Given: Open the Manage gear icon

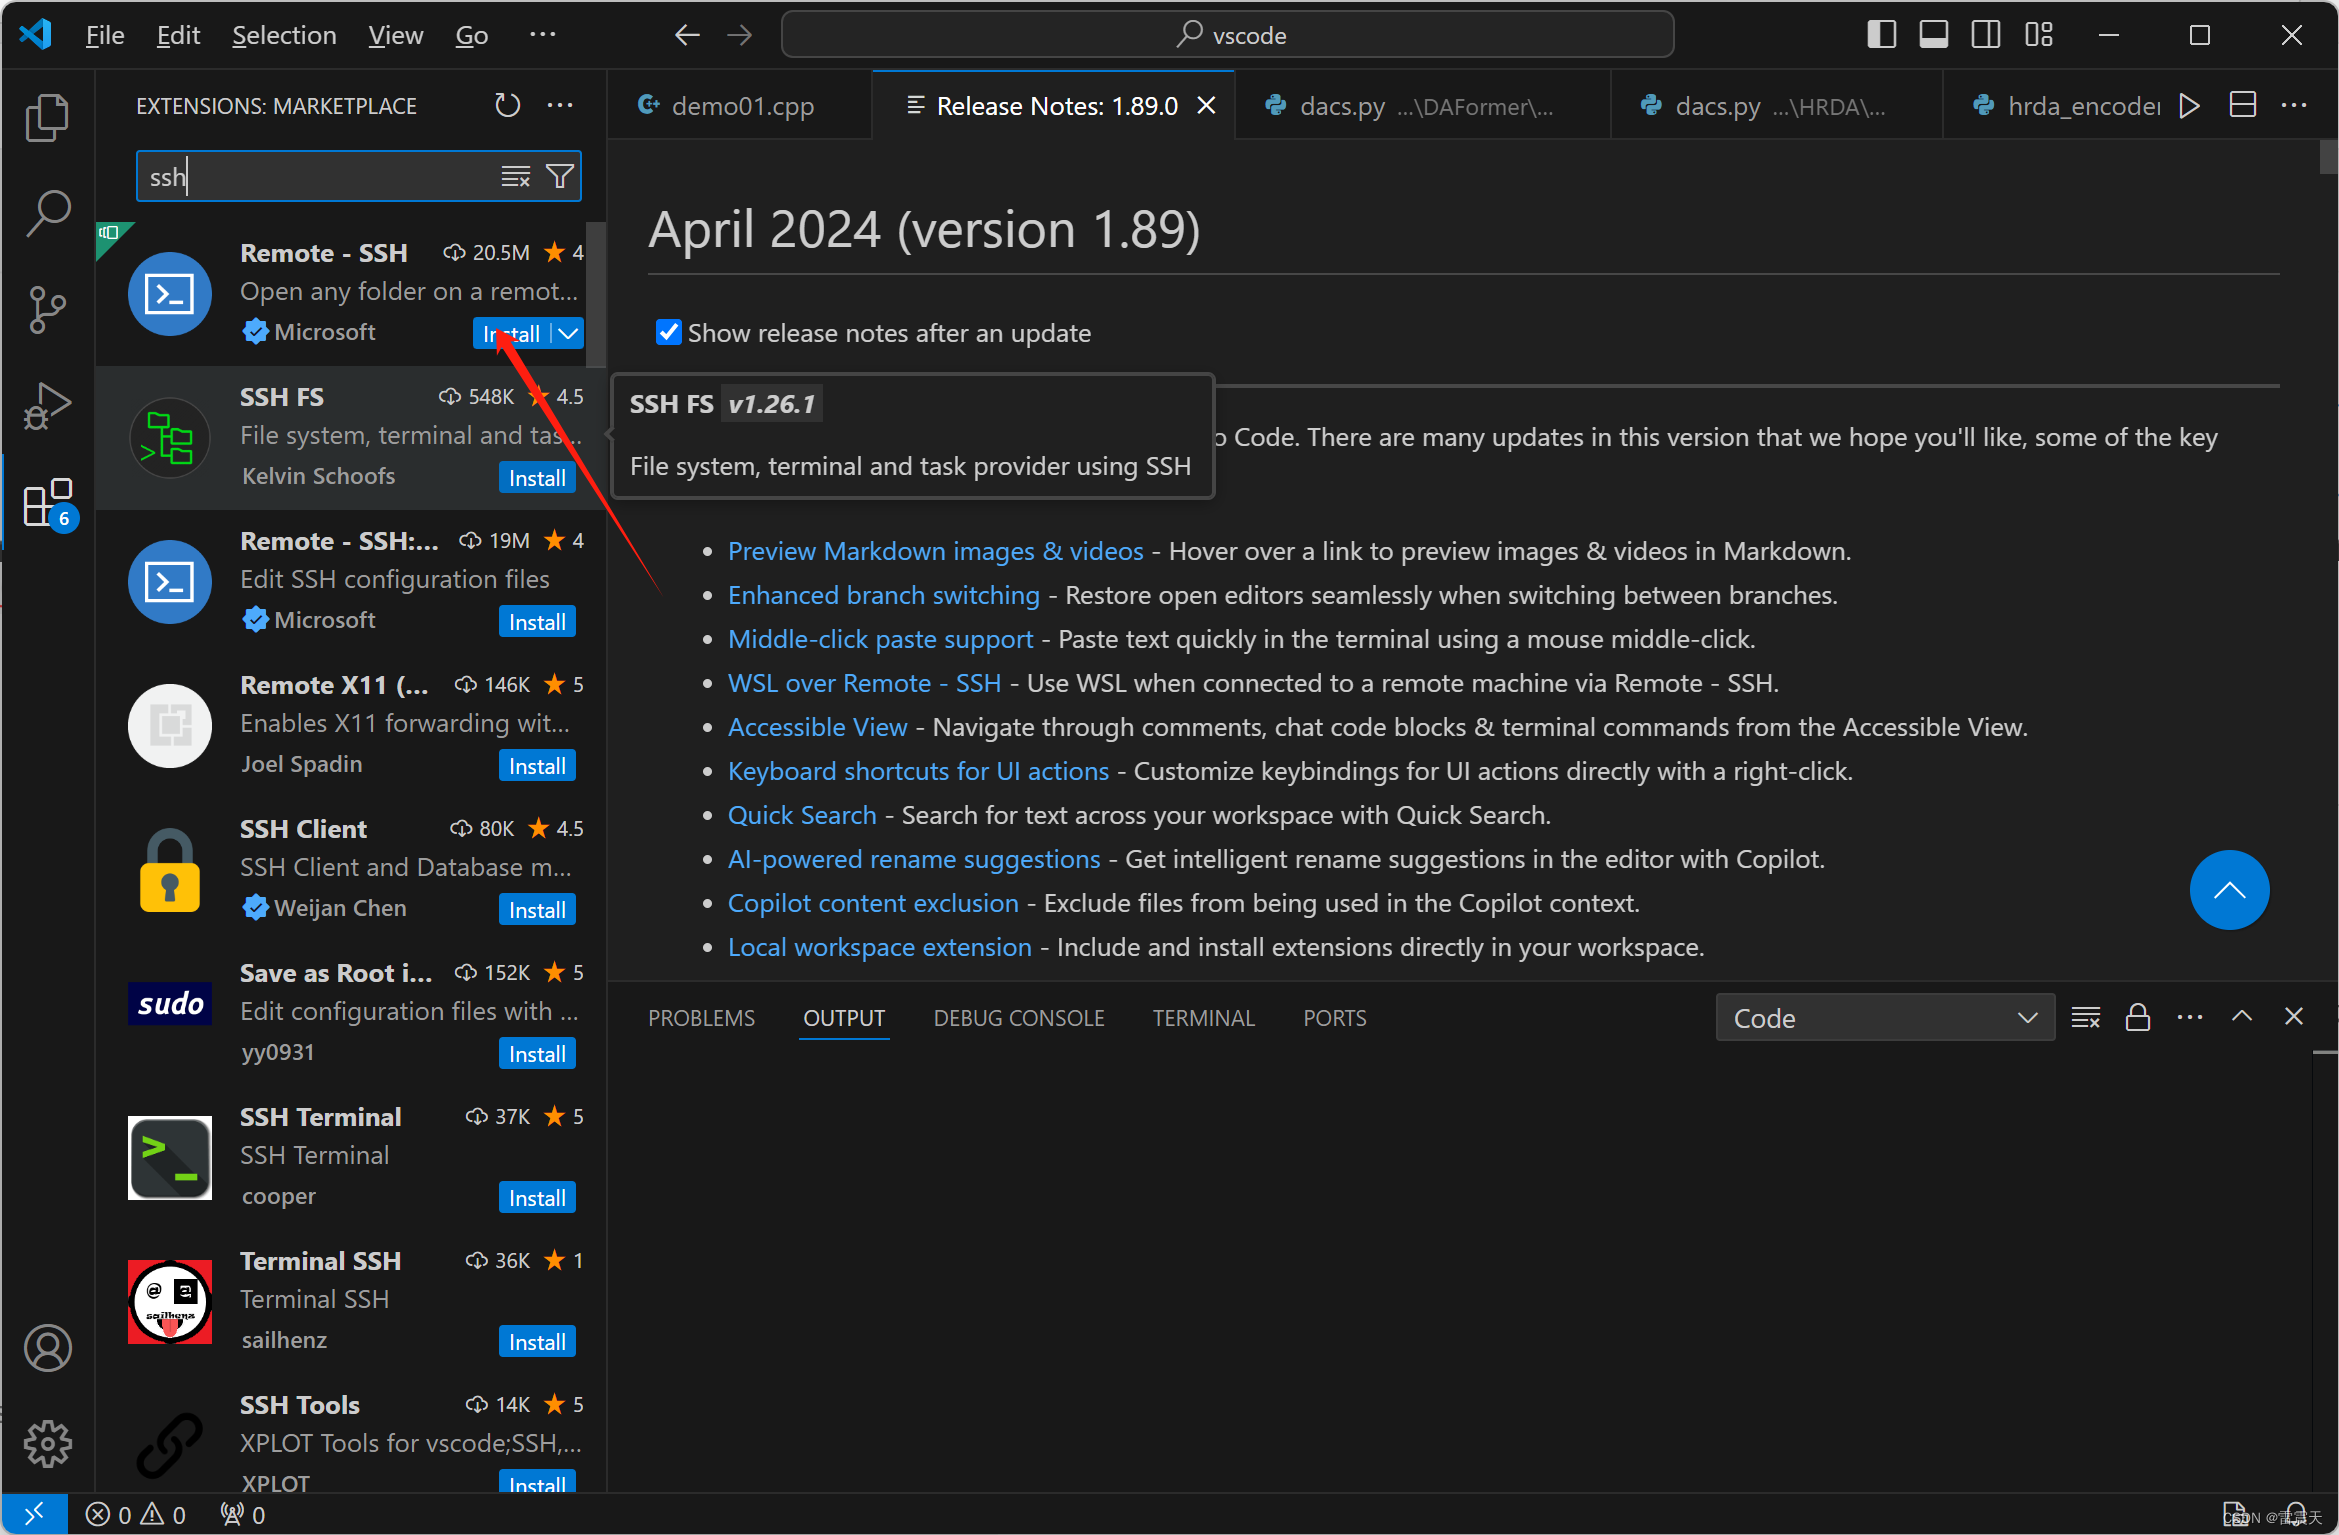Looking at the screenshot, I should point(47,1444).
